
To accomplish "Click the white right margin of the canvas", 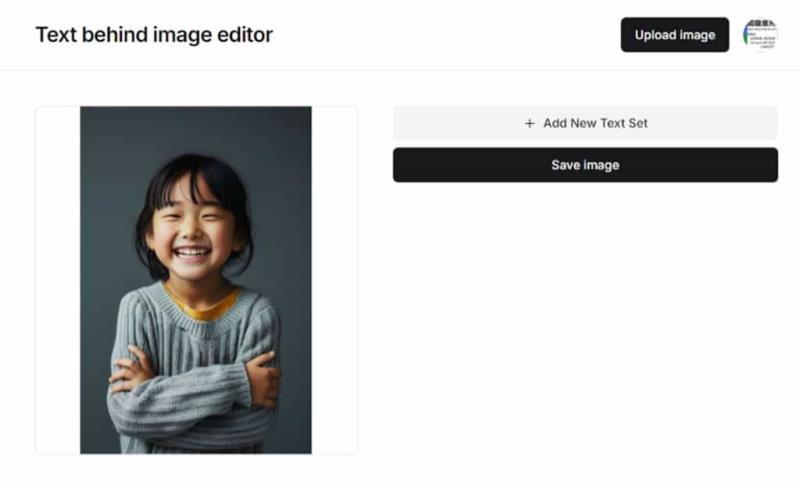I will pyautogui.click(x=334, y=280).
